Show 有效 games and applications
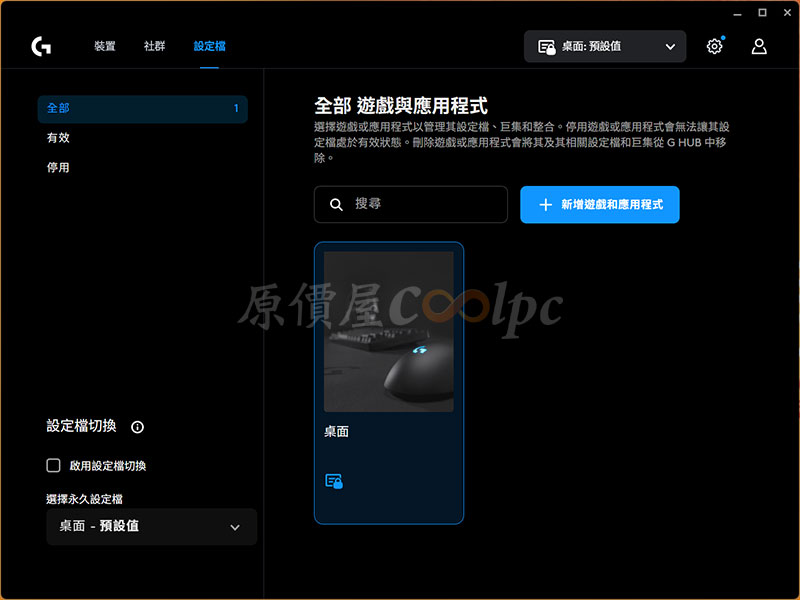Image resolution: width=800 pixels, height=600 pixels. (58, 138)
